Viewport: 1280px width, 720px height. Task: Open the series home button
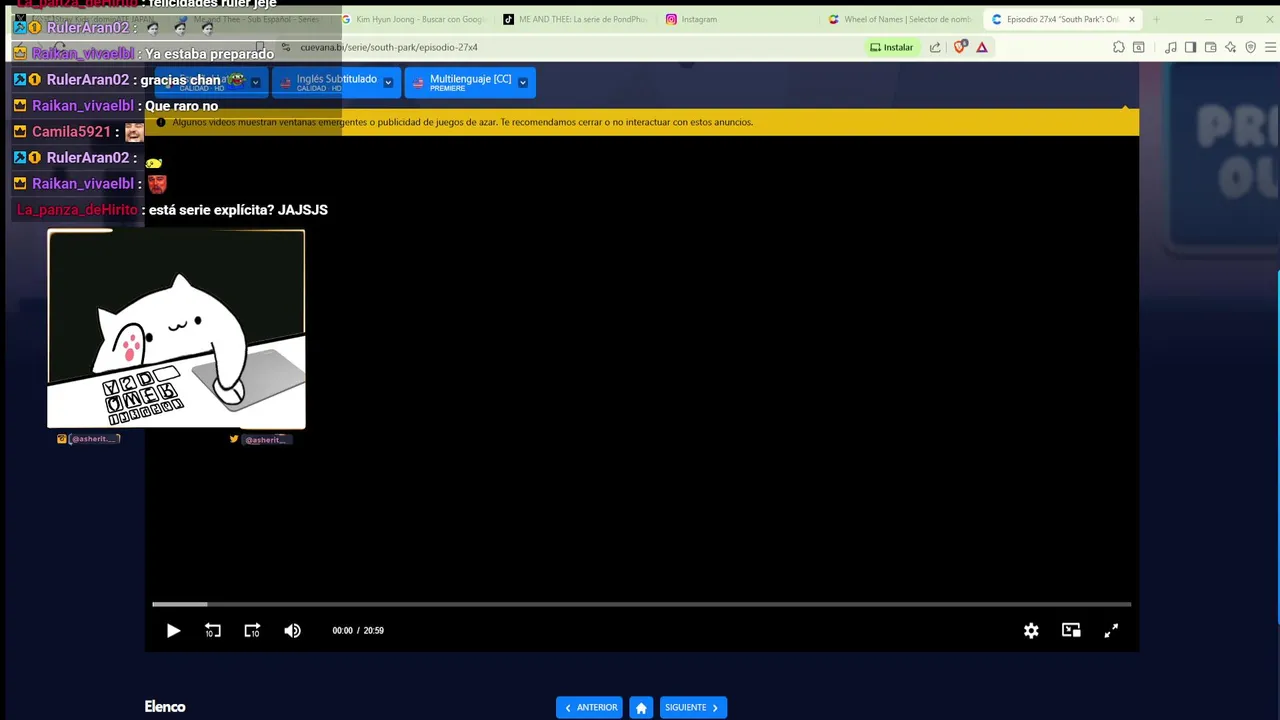click(x=641, y=707)
